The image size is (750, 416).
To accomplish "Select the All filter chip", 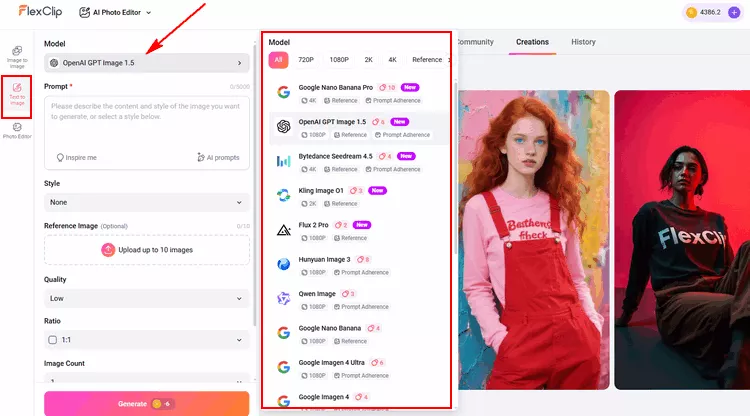I will click(x=278, y=60).
